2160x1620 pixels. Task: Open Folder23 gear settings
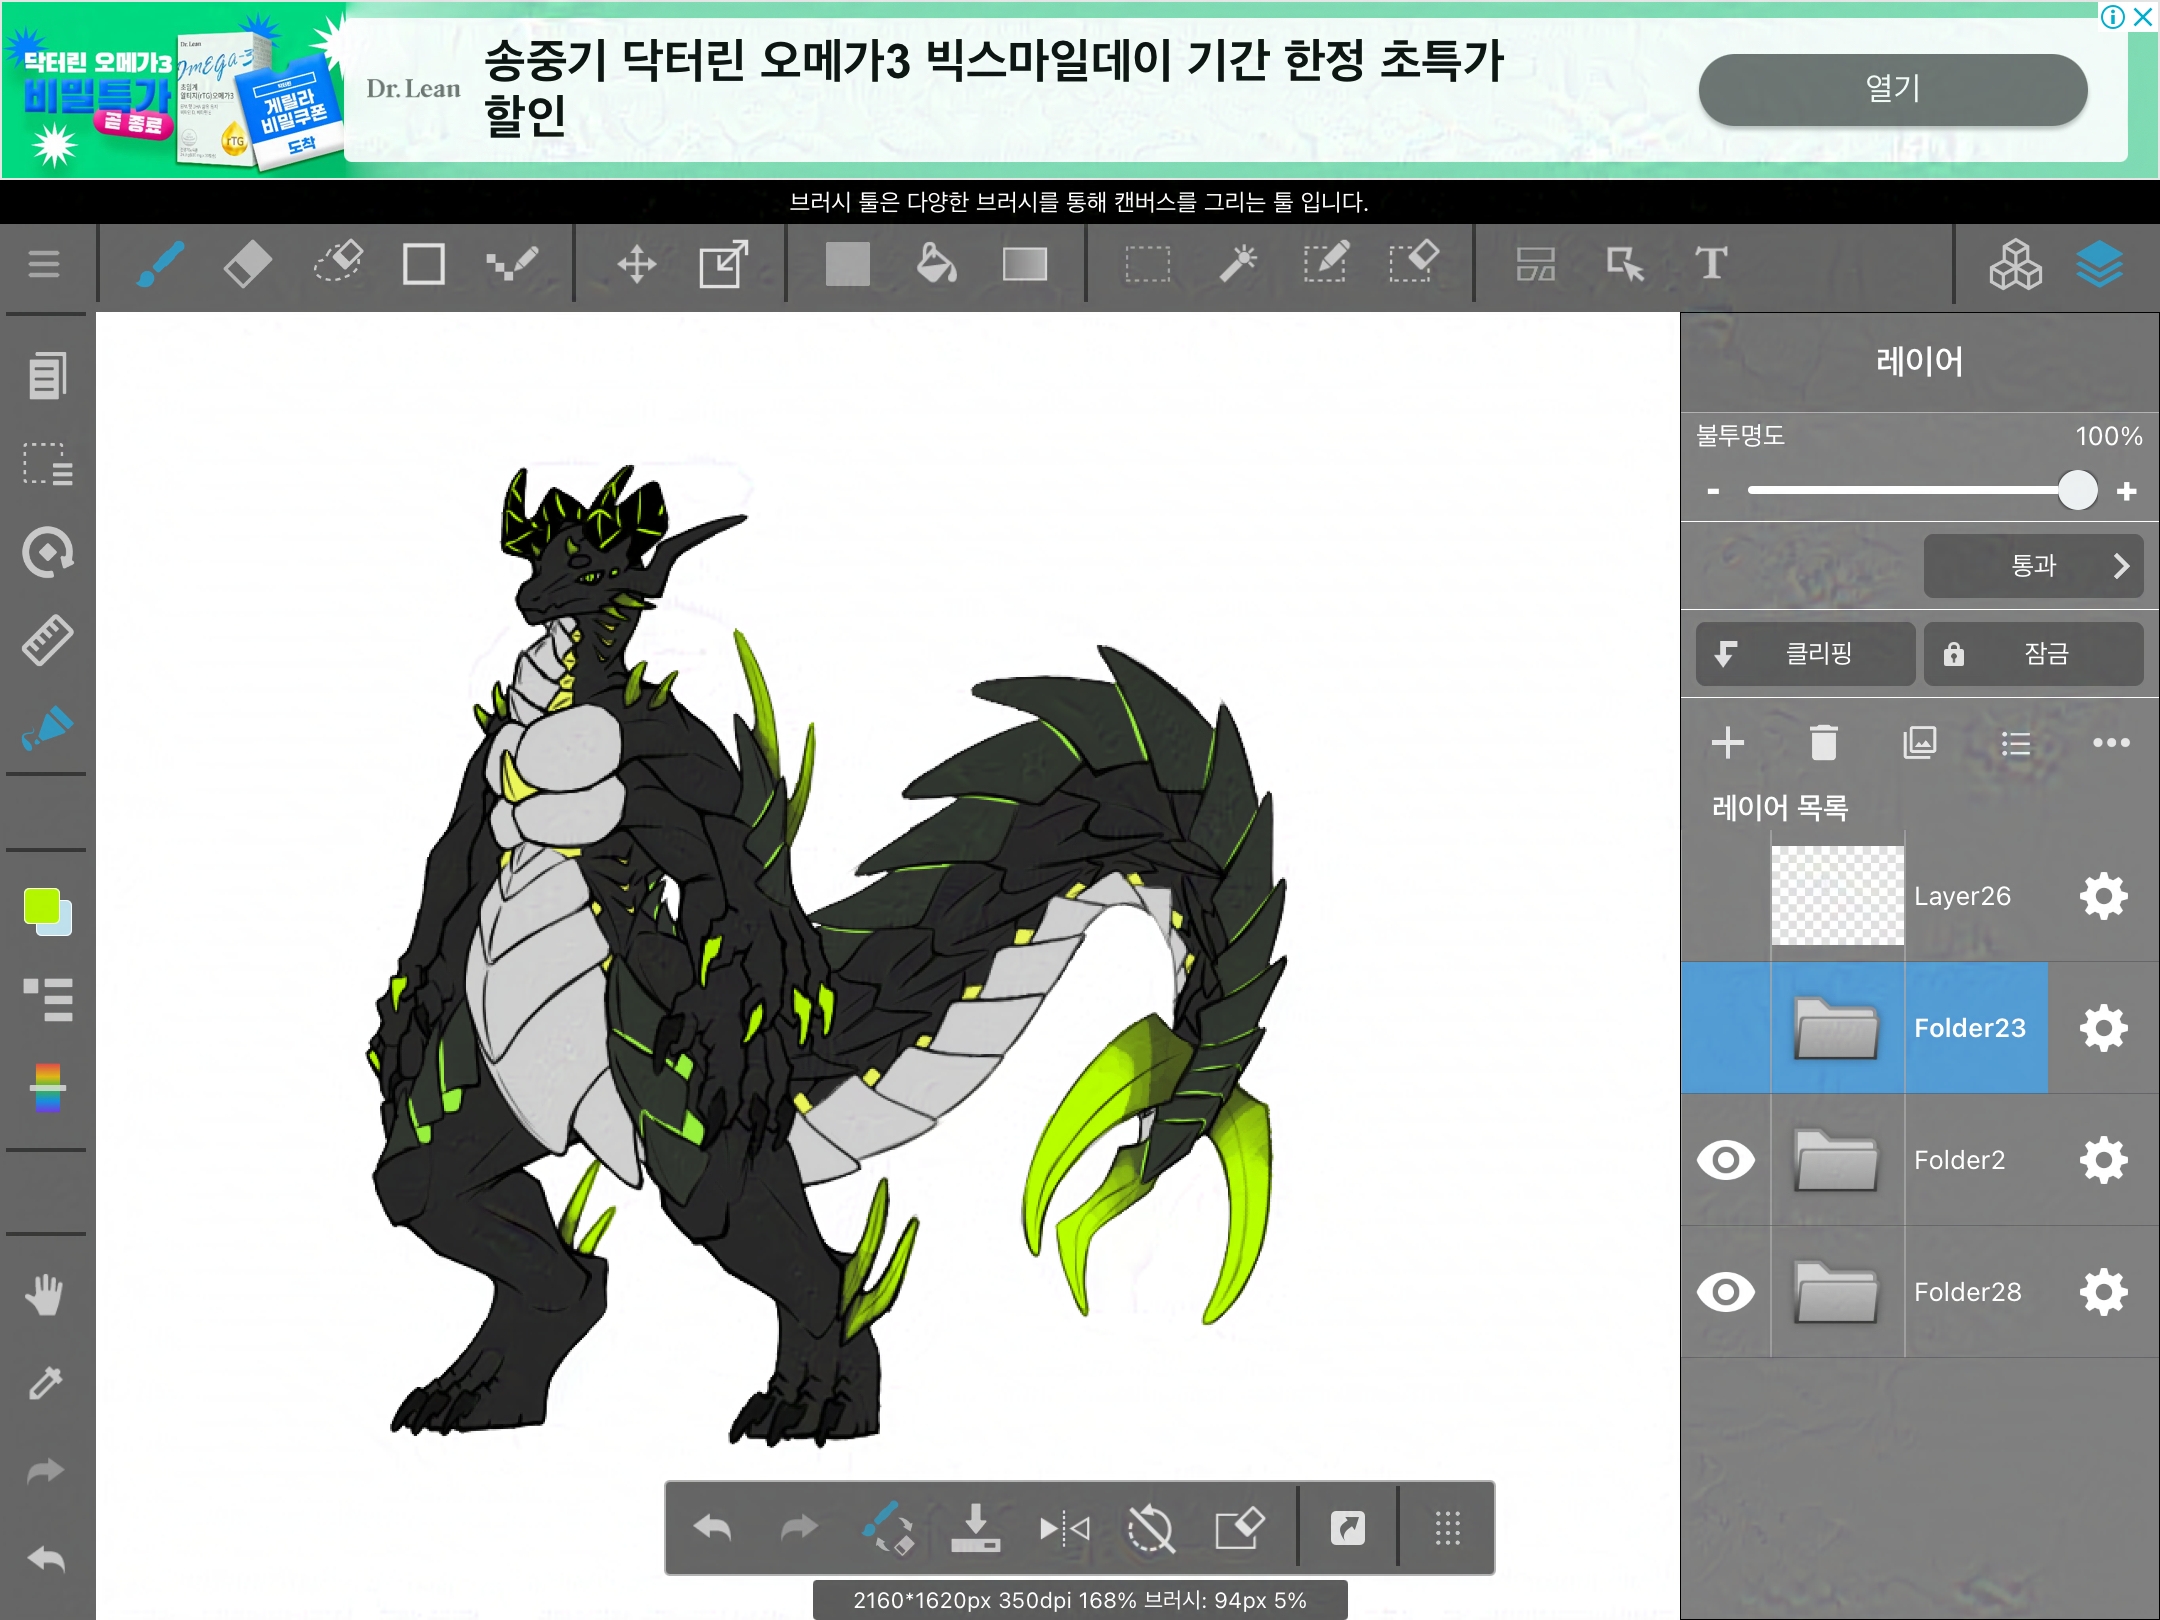pyautogui.click(x=2103, y=1028)
